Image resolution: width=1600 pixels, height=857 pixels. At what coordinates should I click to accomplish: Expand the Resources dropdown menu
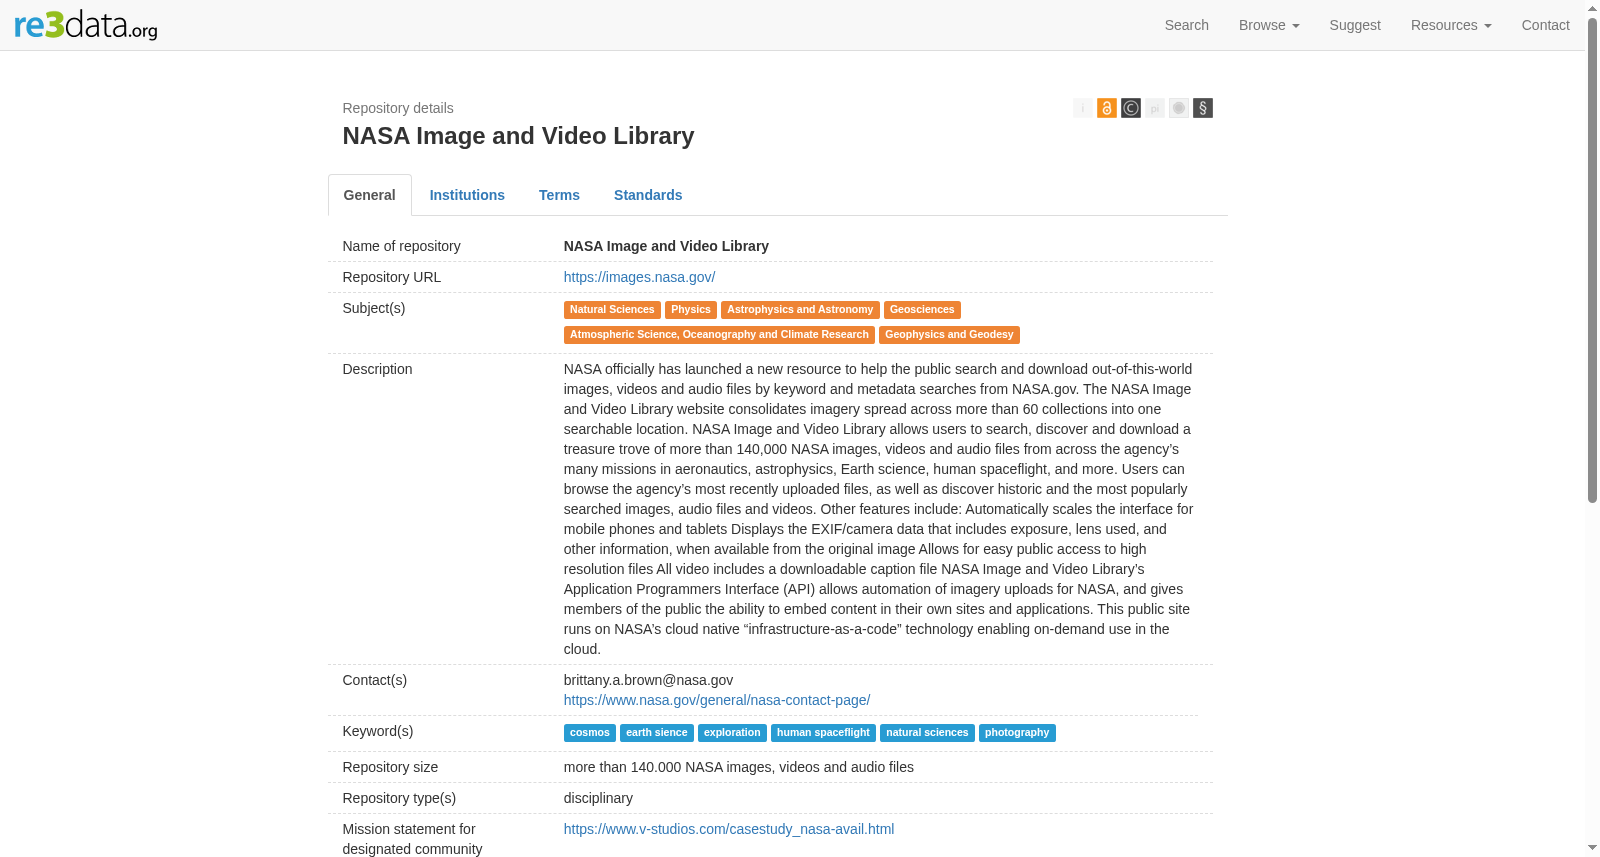click(1451, 25)
